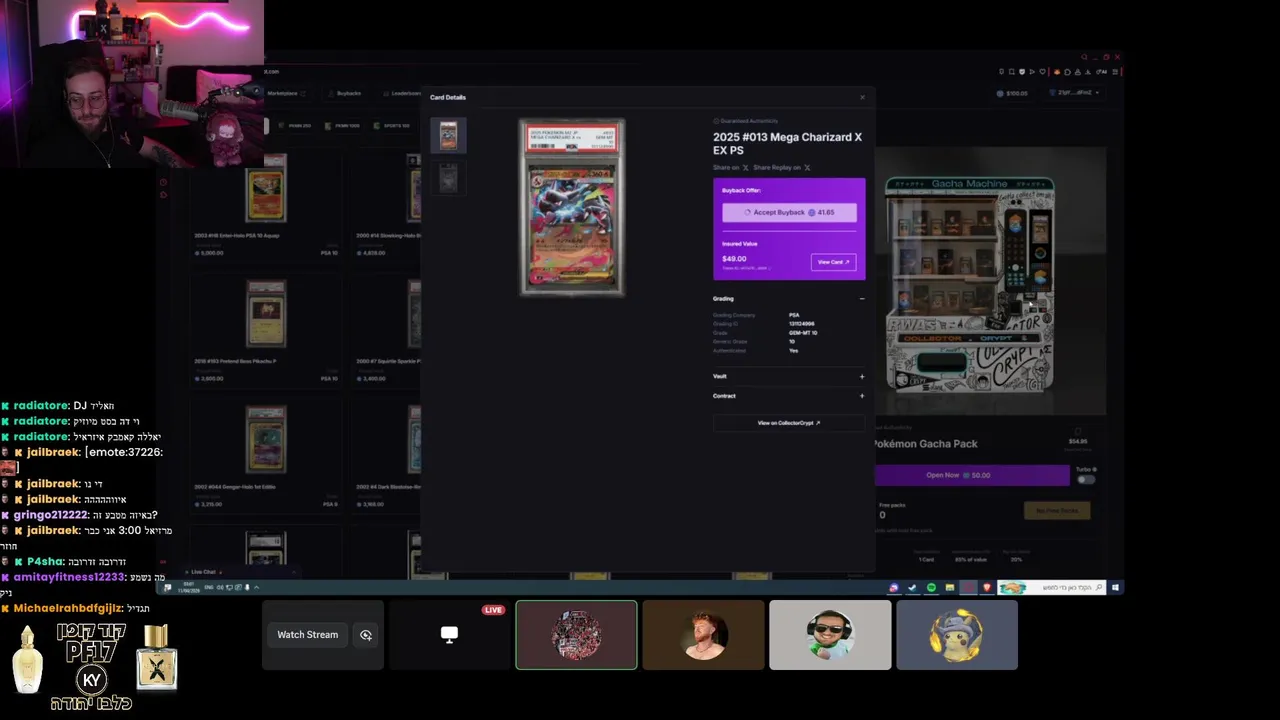Click the GEM-MT 10 grade value
Viewport: 1280px width, 720px height.
pyautogui.click(x=803, y=333)
